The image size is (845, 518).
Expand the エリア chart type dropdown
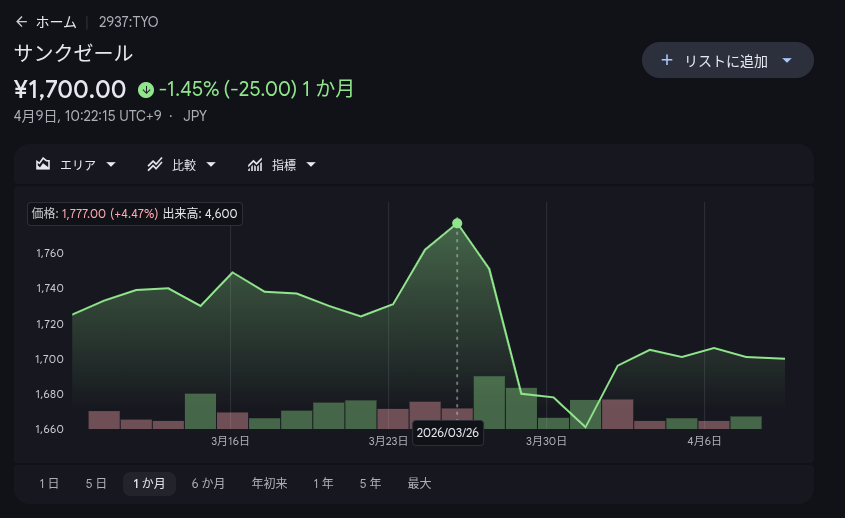pos(111,165)
